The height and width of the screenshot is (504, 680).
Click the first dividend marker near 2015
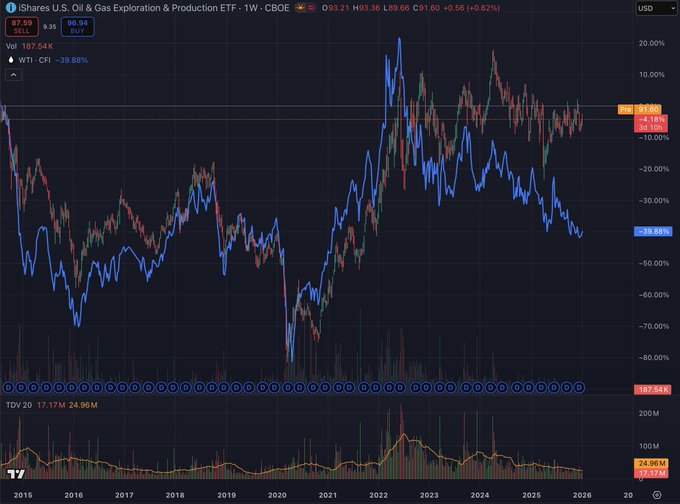(x=9, y=387)
